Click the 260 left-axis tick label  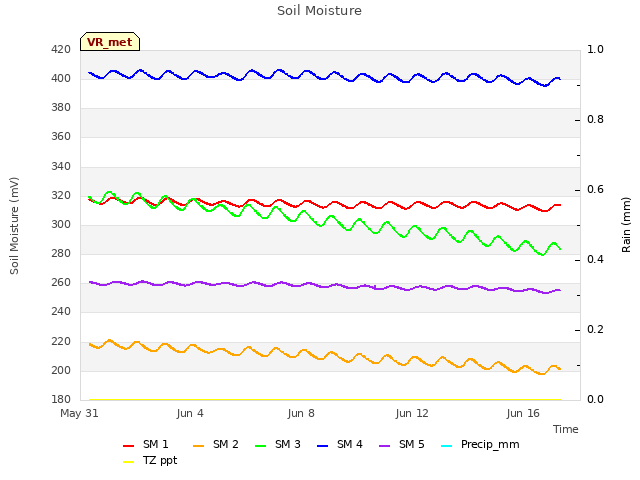pos(61,282)
